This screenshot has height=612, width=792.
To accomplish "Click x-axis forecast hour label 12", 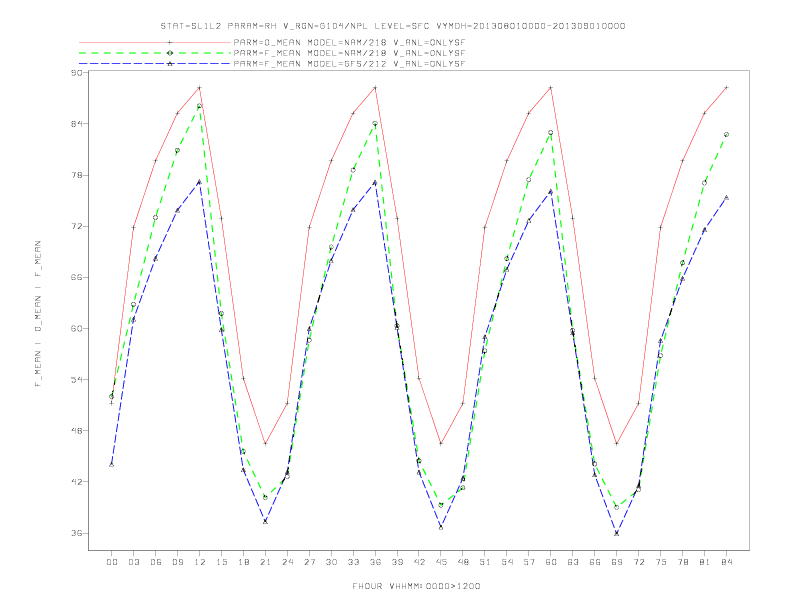I will coord(200,562).
